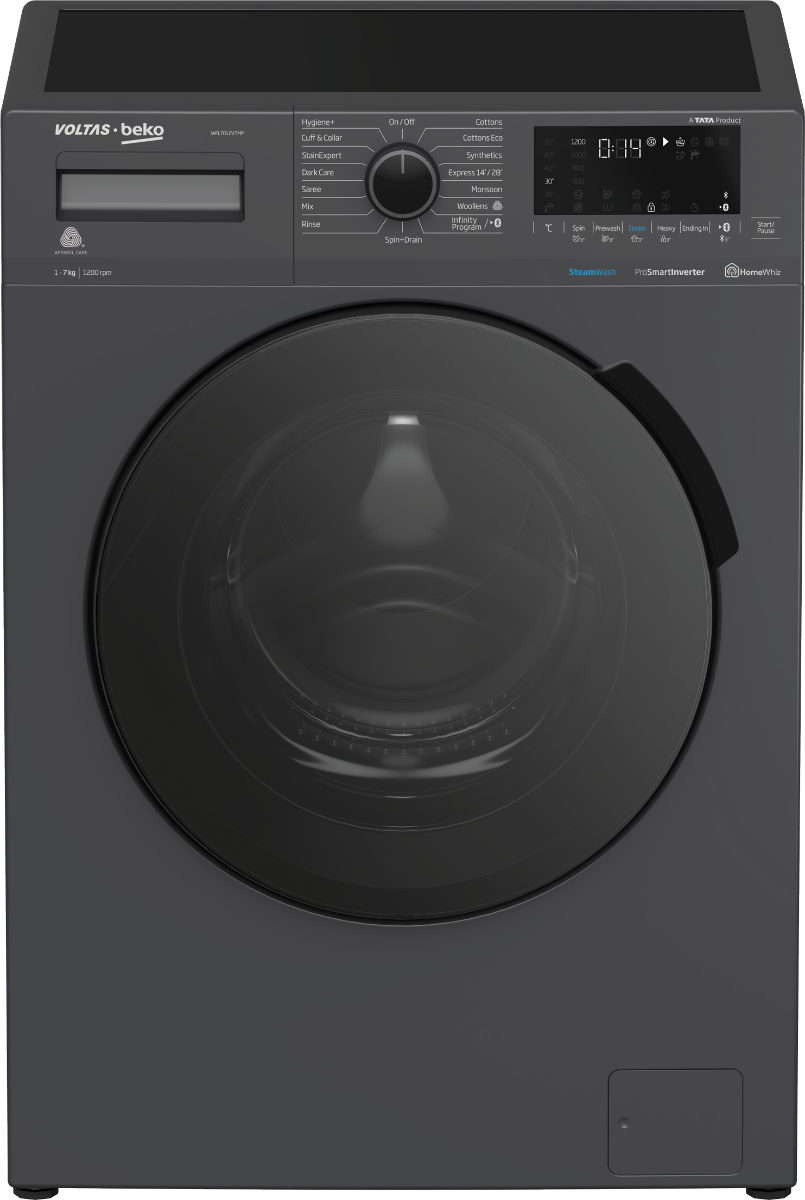This screenshot has height=1200, width=805.
Task: Click the Woollens wool icon
Action: tap(497, 206)
